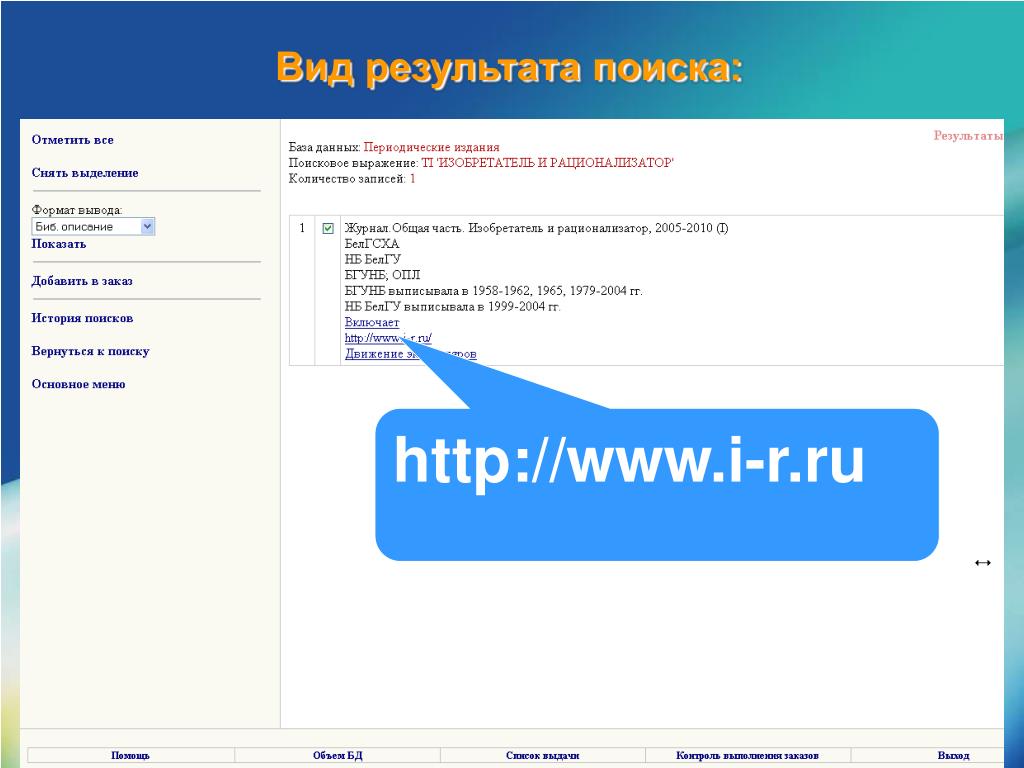The image size is (1024, 768).
Task: Open the 'Формат вывода' dropdown
Action: [93, 227]
